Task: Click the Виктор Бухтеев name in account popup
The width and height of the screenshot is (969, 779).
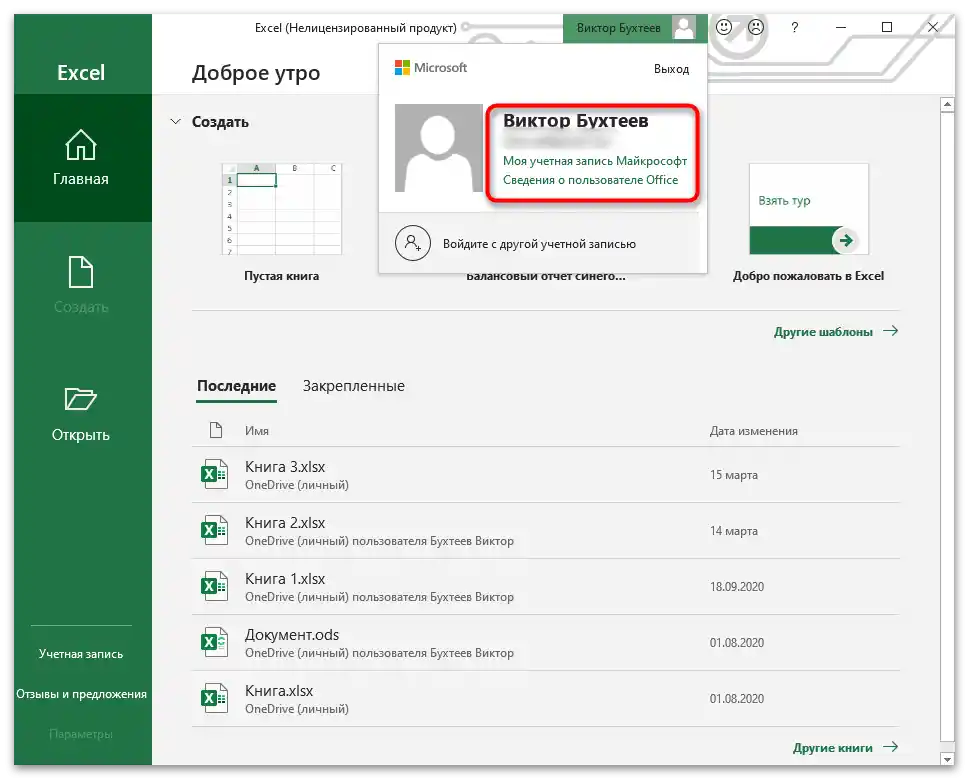Action: coord(575,120)
